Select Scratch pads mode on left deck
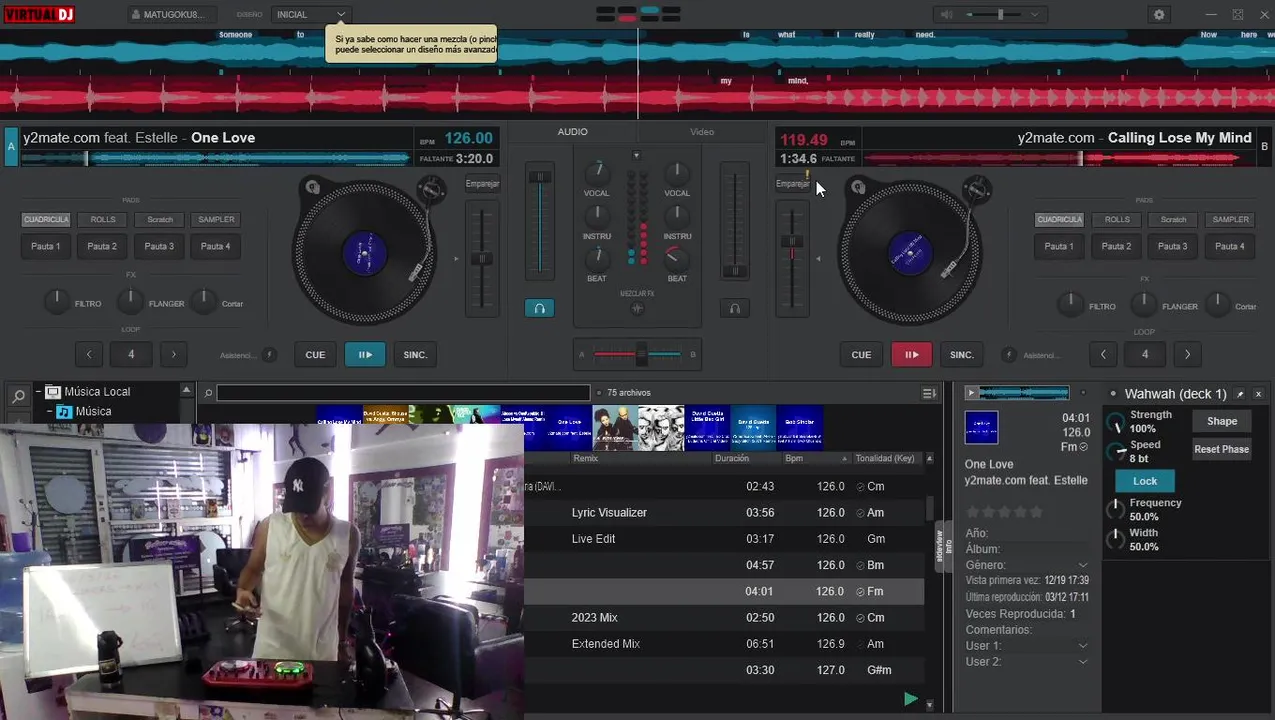Viewport: 1275px width, 720px height. (x=160, y=219)
